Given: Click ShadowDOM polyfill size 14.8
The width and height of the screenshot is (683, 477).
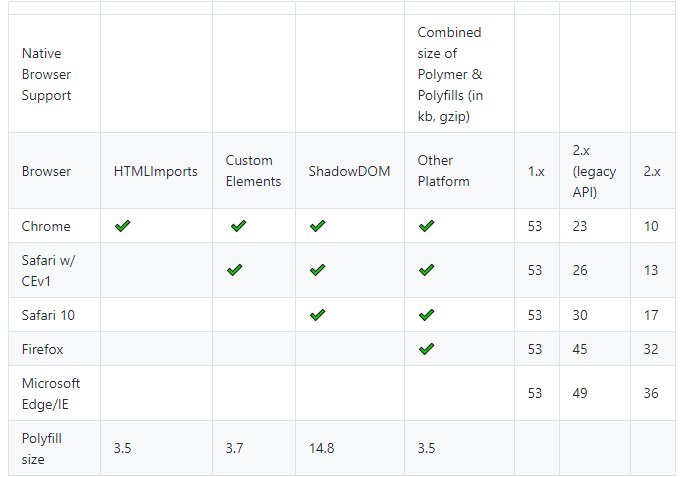Looking at the screenshot, I should point(321,448).
